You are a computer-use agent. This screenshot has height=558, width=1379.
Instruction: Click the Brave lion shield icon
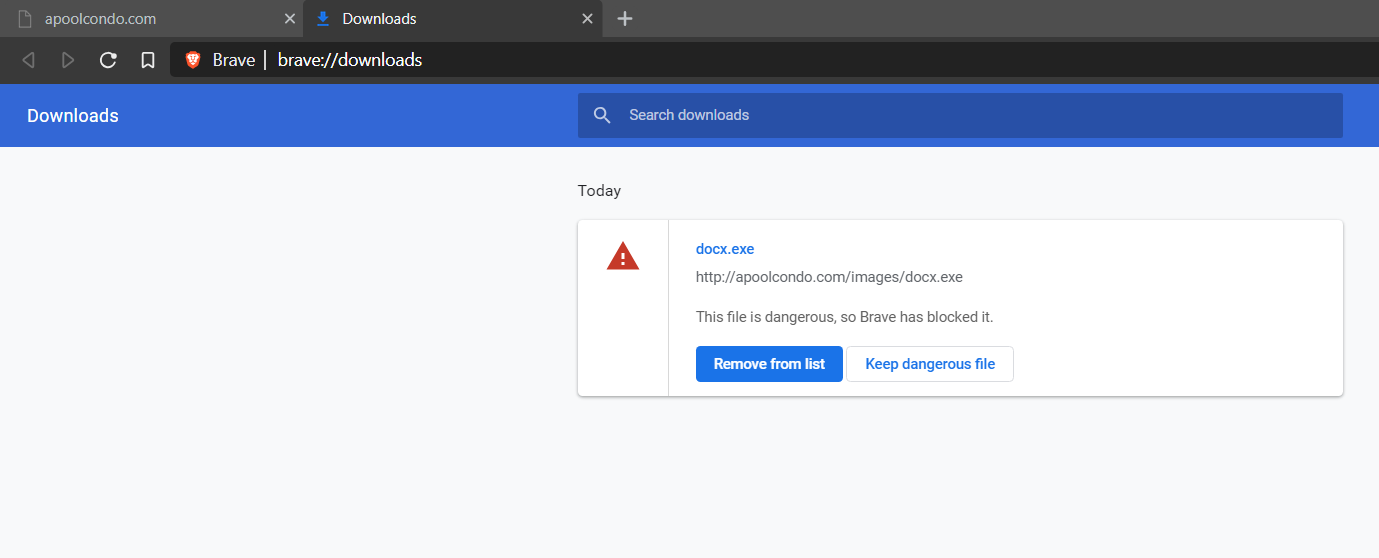[193, 60]
